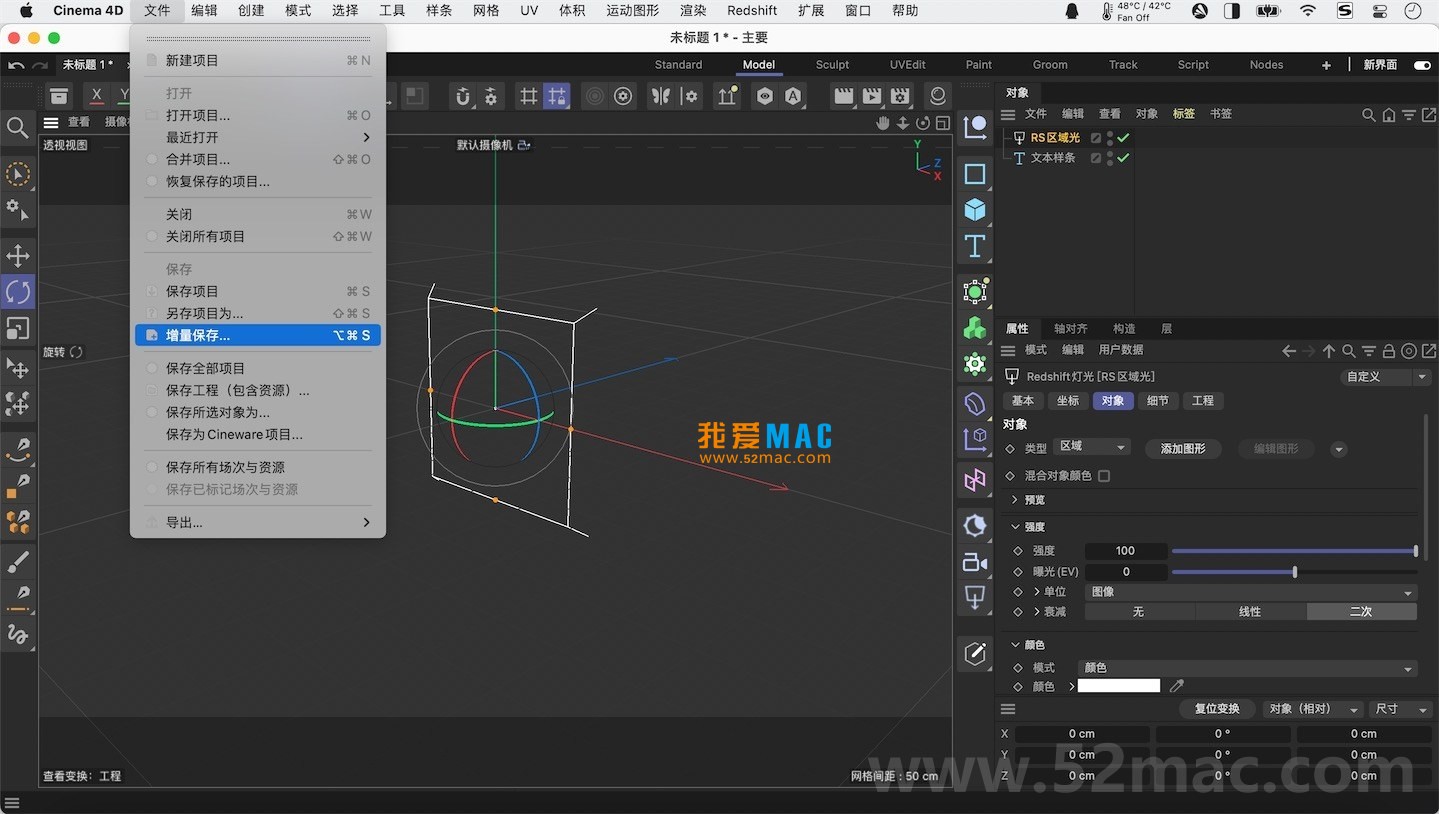Click the hexagon eye display filter icon

click(x=765, y=96)
